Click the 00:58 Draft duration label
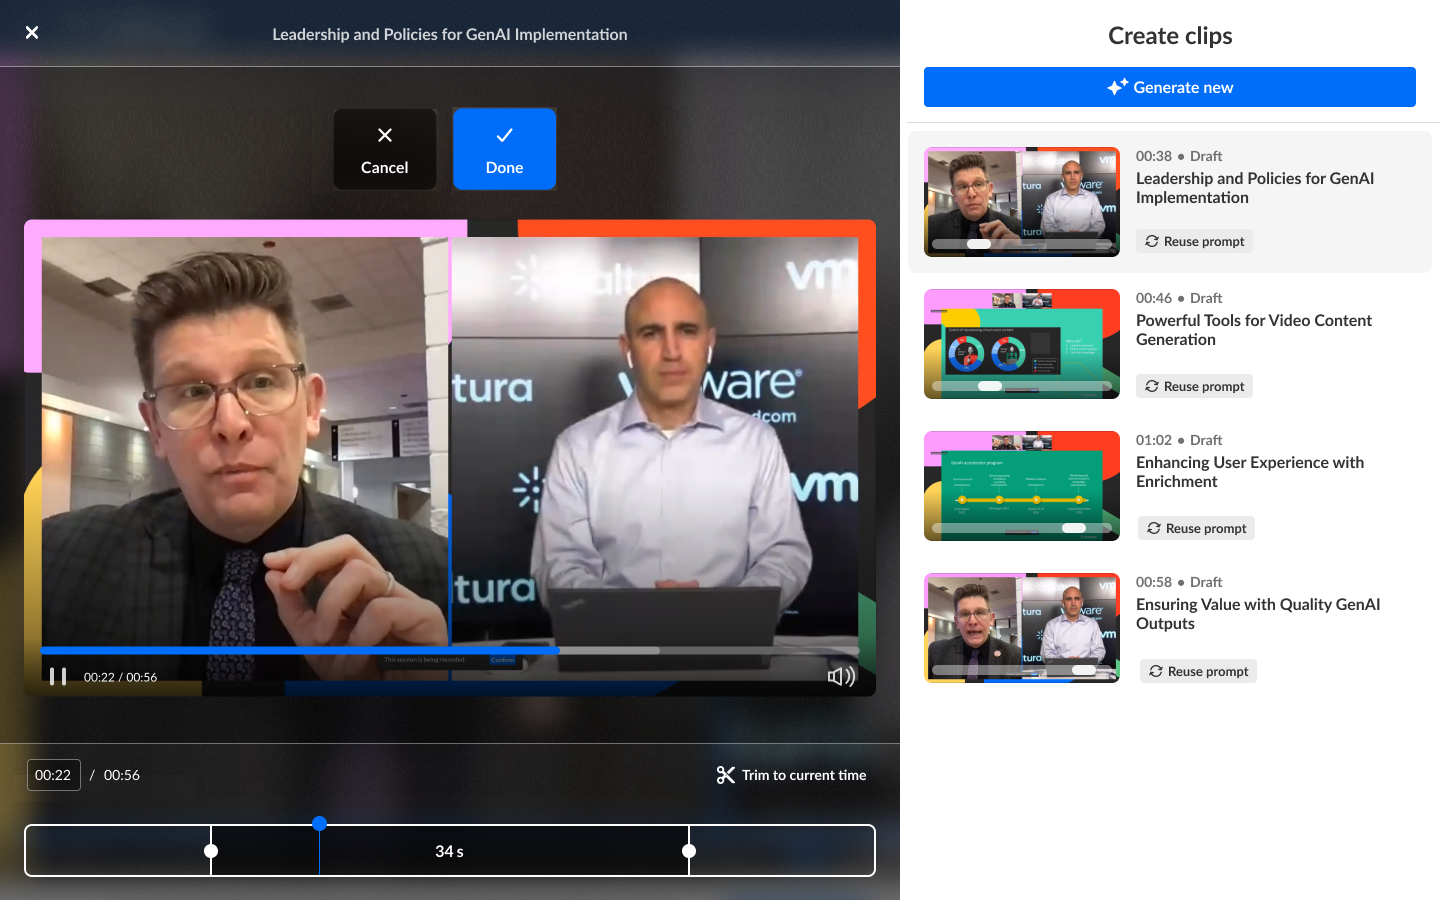The width and height of the screenshot is (1440, 900). click(1179, 582)
